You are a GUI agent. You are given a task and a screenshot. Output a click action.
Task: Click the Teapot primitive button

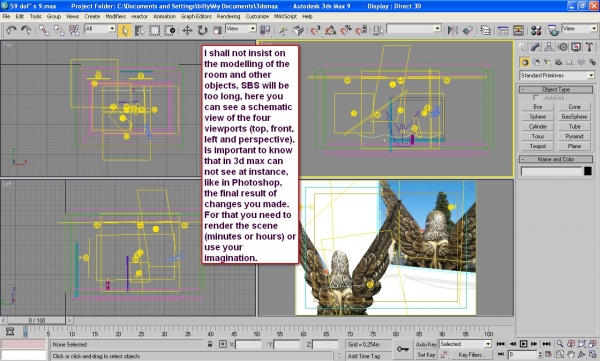tap(538, 146)
